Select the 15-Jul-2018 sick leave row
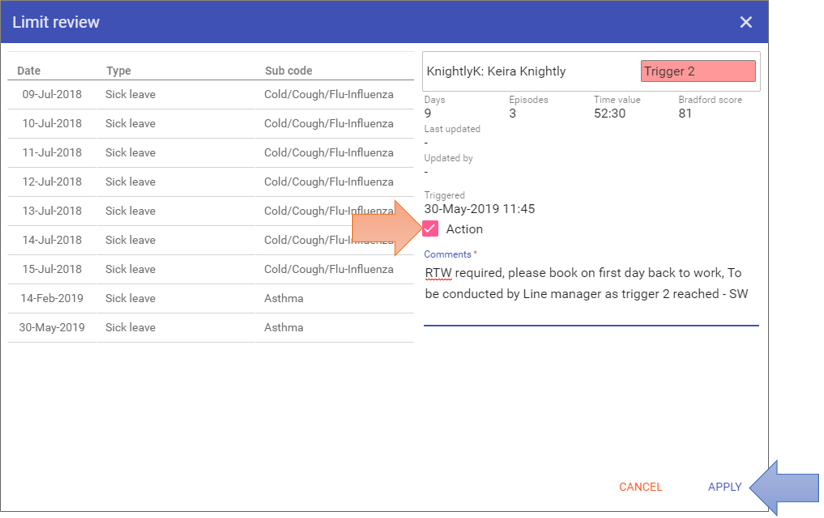 [210, 269]
